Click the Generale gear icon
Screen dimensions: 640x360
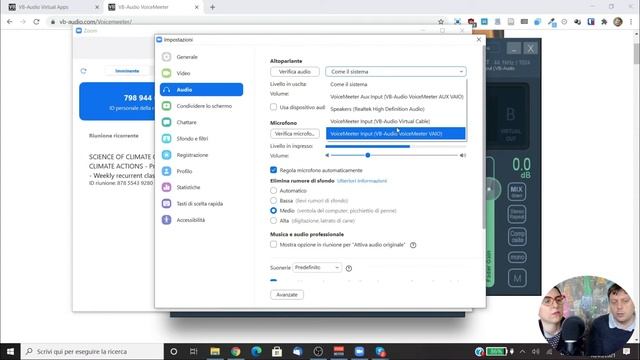pyautogui.click(x=167, y=57)
